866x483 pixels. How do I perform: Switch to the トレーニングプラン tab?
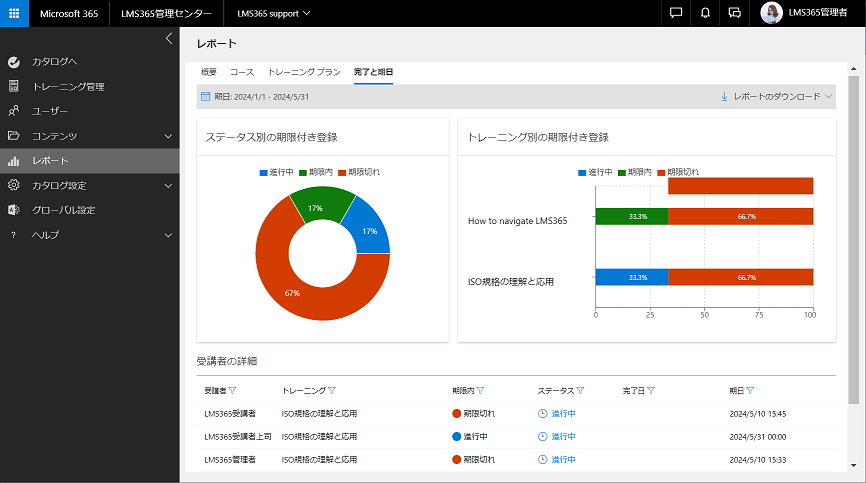tap(304, 72)
